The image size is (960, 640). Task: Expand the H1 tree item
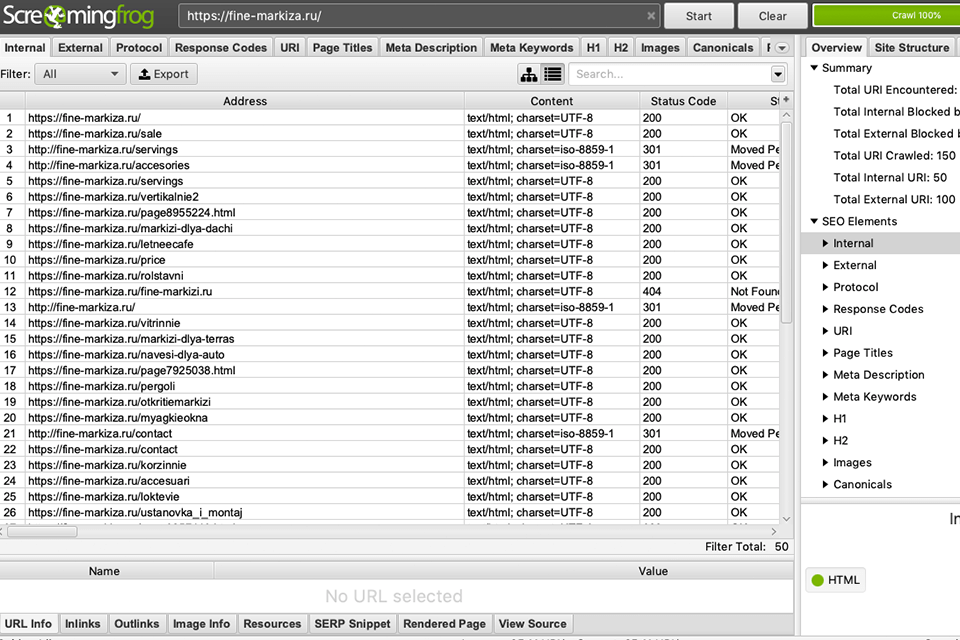pyautogui.click(x=825, y=419)
